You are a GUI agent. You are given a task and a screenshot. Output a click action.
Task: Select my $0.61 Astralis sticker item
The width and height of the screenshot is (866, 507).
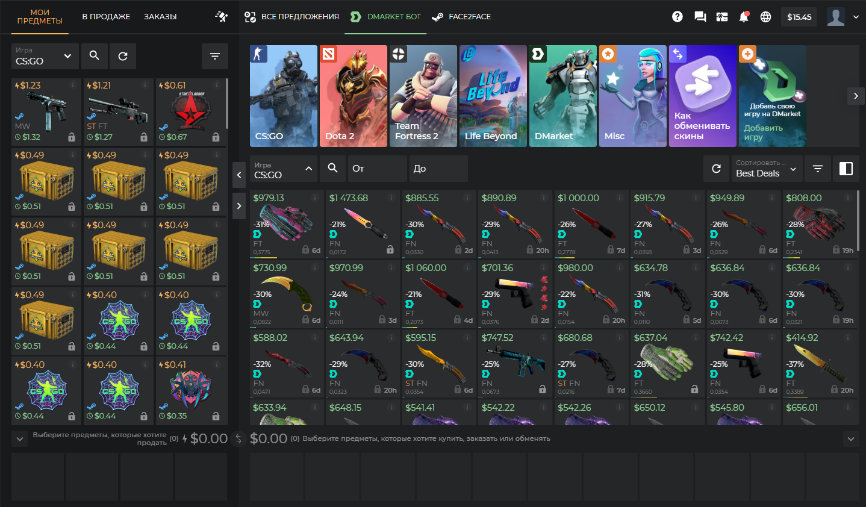(191, 111)
